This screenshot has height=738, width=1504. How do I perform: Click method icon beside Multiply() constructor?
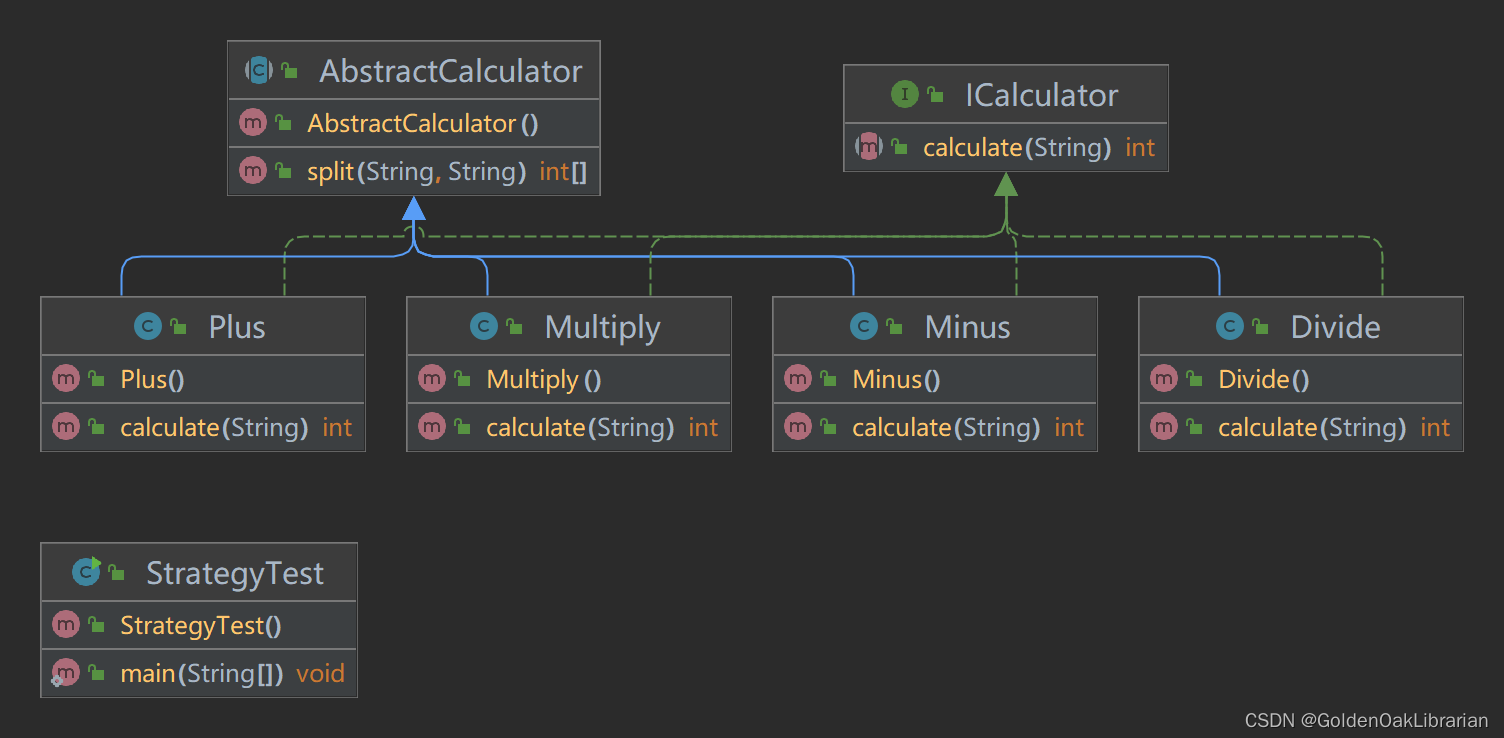click(432, 379)
